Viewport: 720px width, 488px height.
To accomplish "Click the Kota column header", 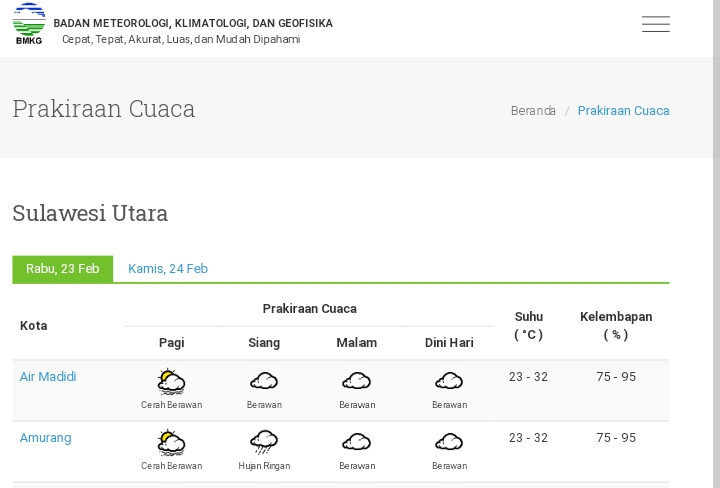I will coord(34,326).
